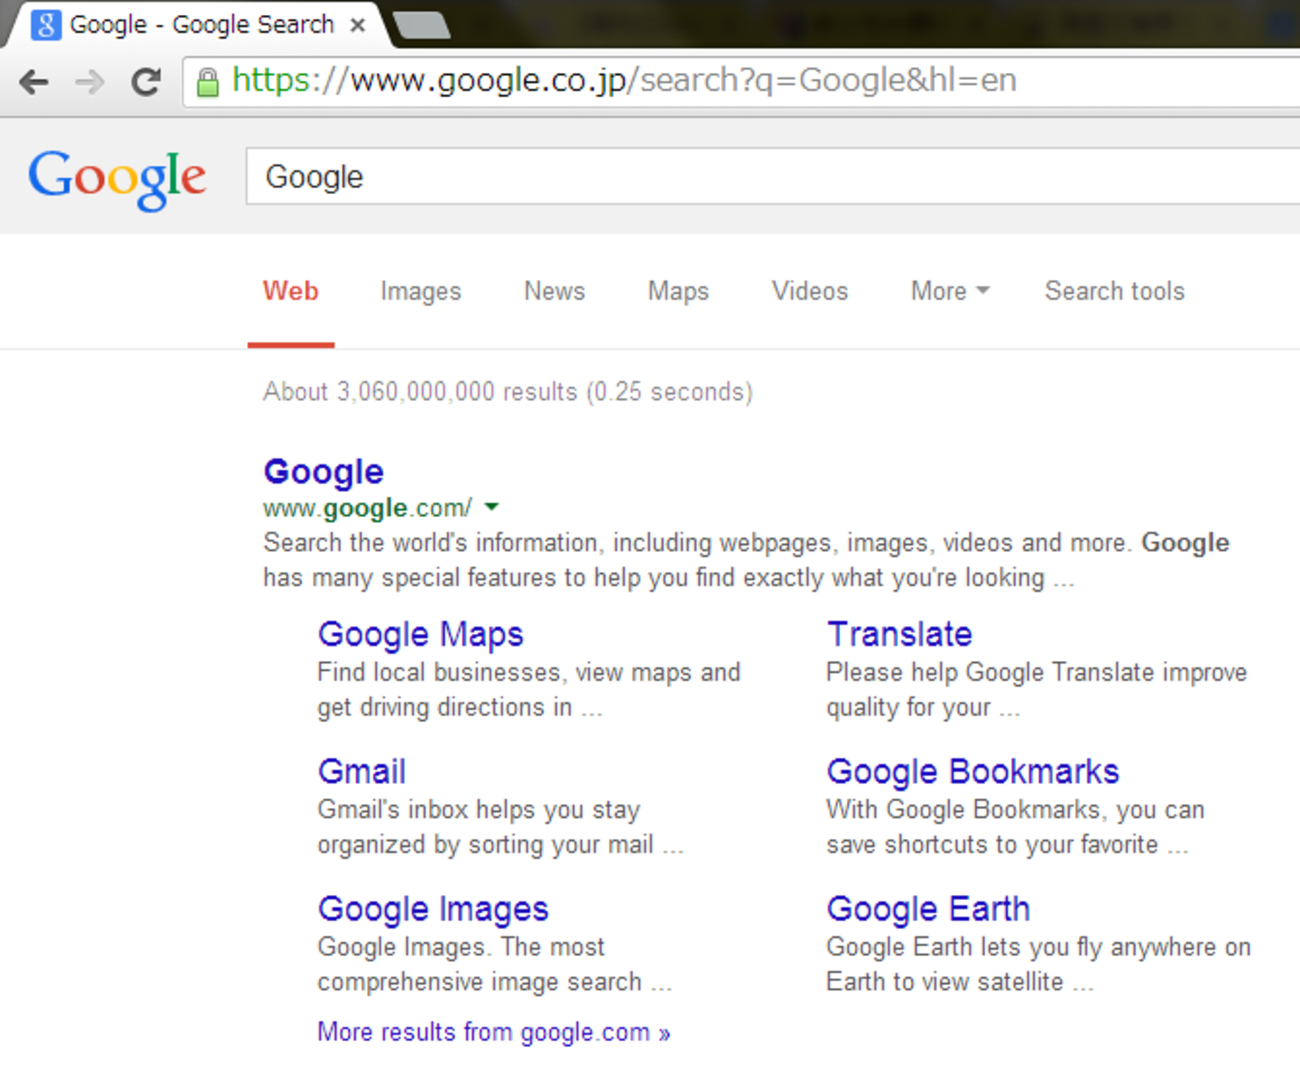1300x1089 pixels.
Task: Click the browser forward arrow
Action: tap(90, 82)
